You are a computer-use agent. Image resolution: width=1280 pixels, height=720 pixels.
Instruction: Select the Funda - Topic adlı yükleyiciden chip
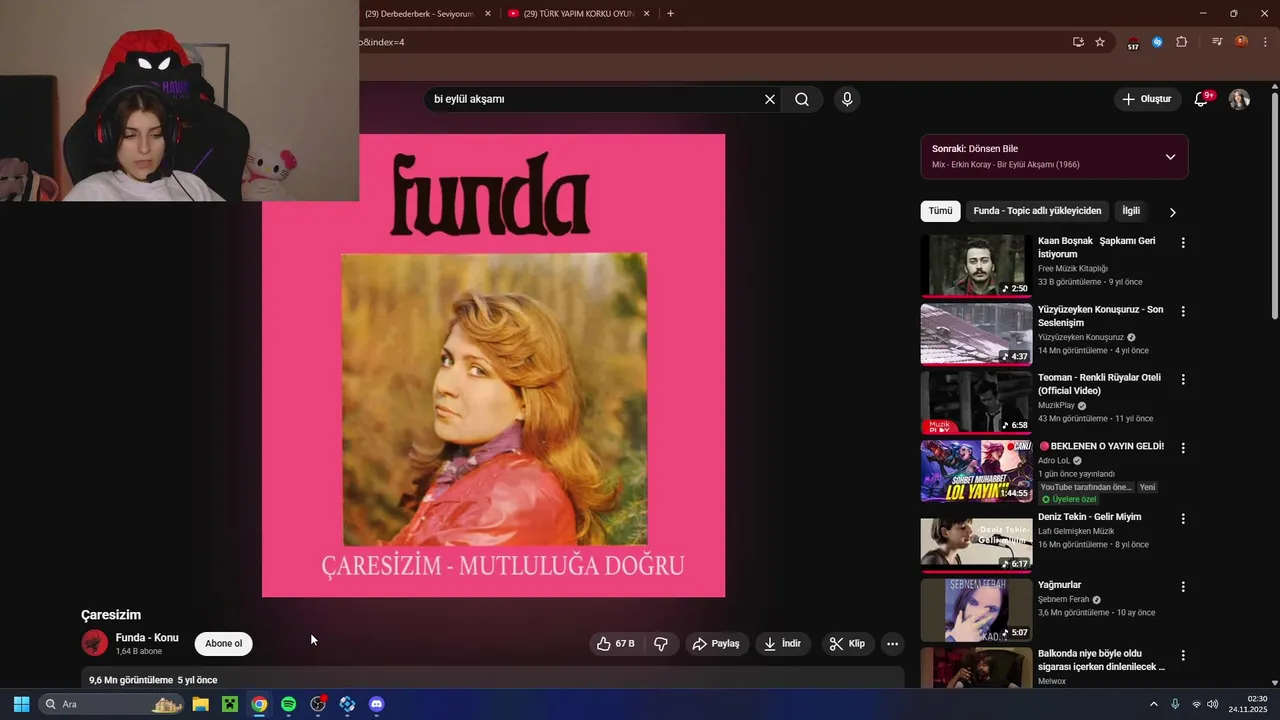pyautogui.click(x=1037, y=211)
